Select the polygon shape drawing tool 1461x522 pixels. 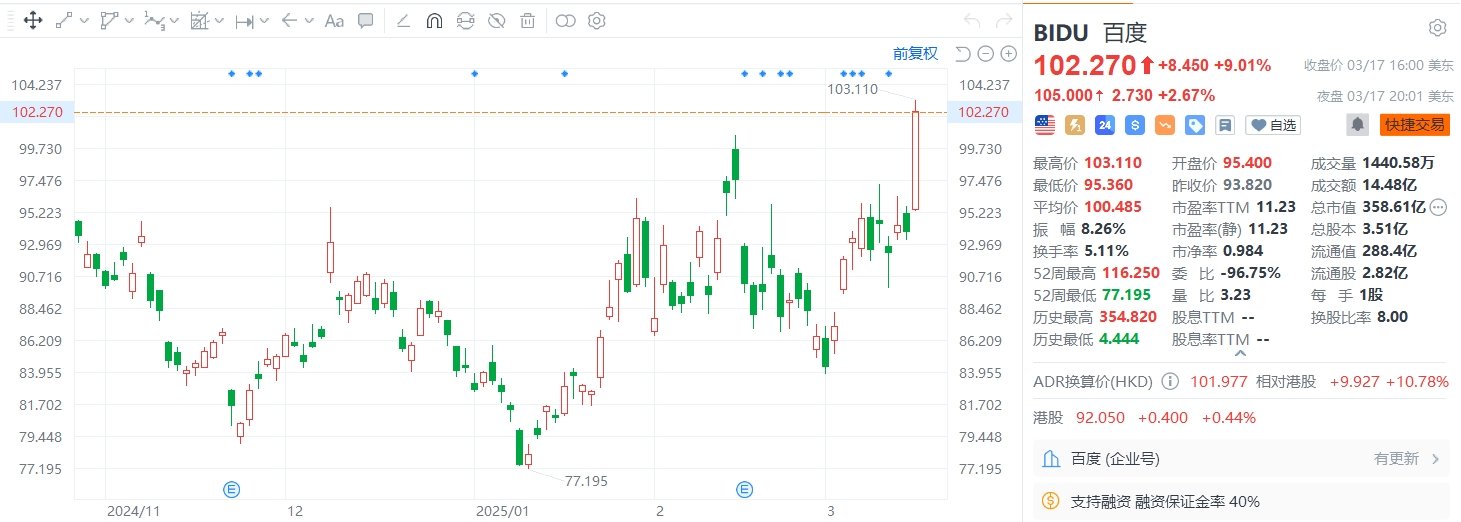[x=110, y=20]
